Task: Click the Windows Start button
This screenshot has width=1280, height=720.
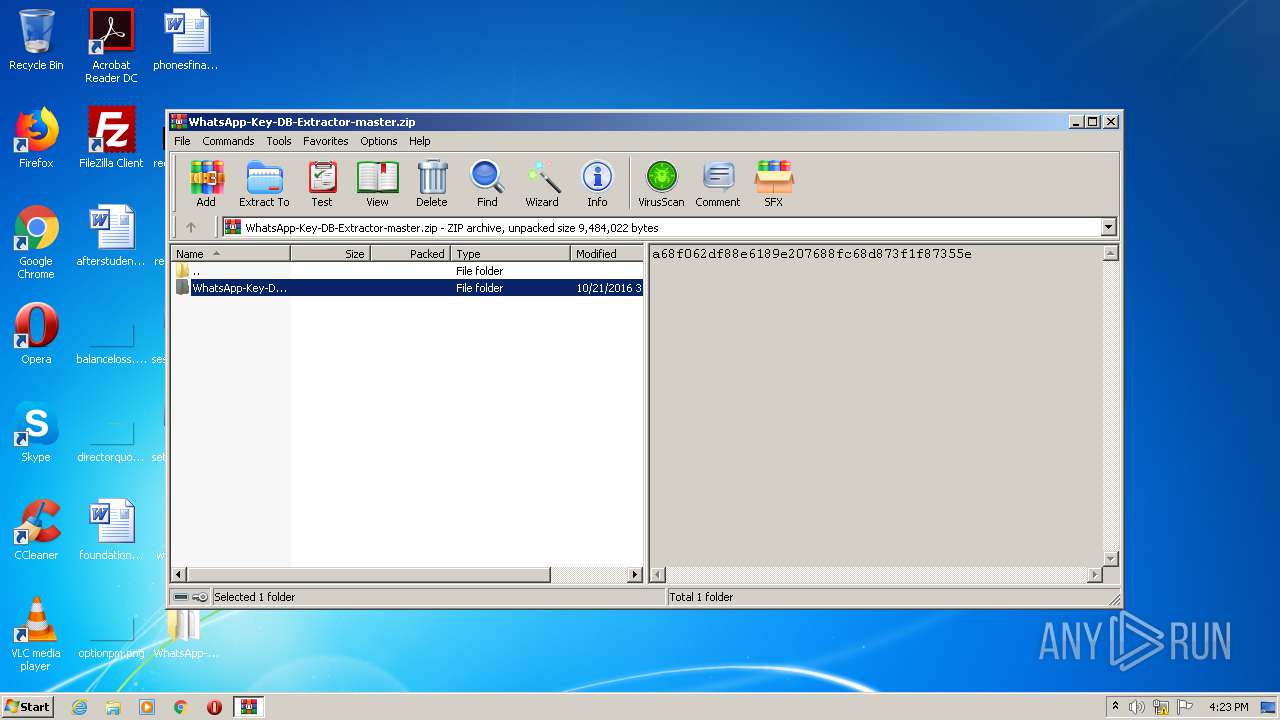Action: [x=27, y=706]
